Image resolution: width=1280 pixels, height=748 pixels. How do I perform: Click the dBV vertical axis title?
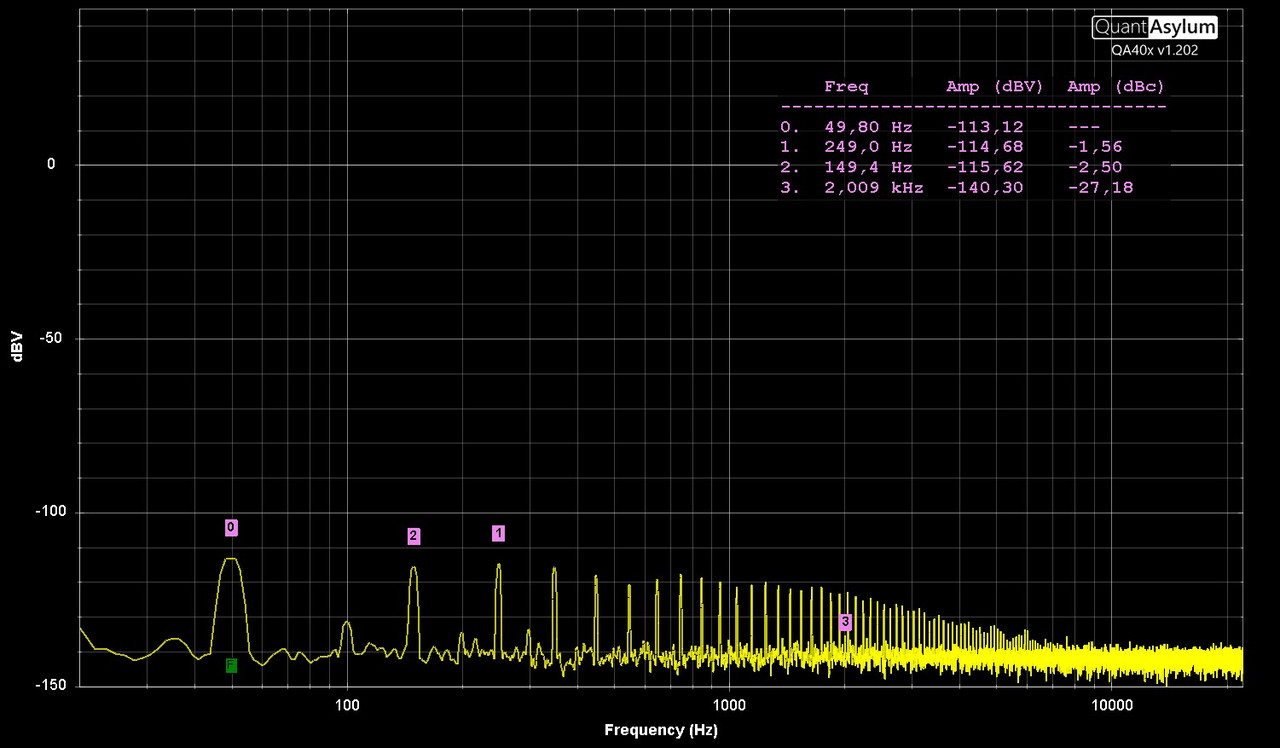point(18,345)
